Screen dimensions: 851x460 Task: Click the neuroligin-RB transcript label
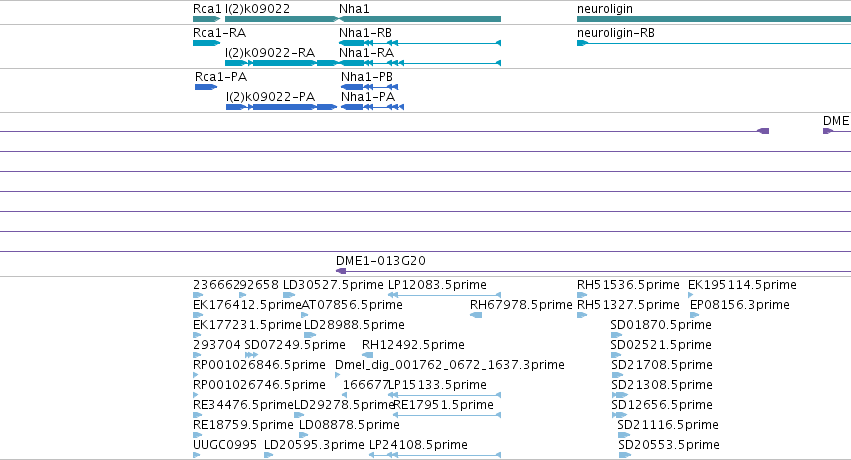(616, 33)
